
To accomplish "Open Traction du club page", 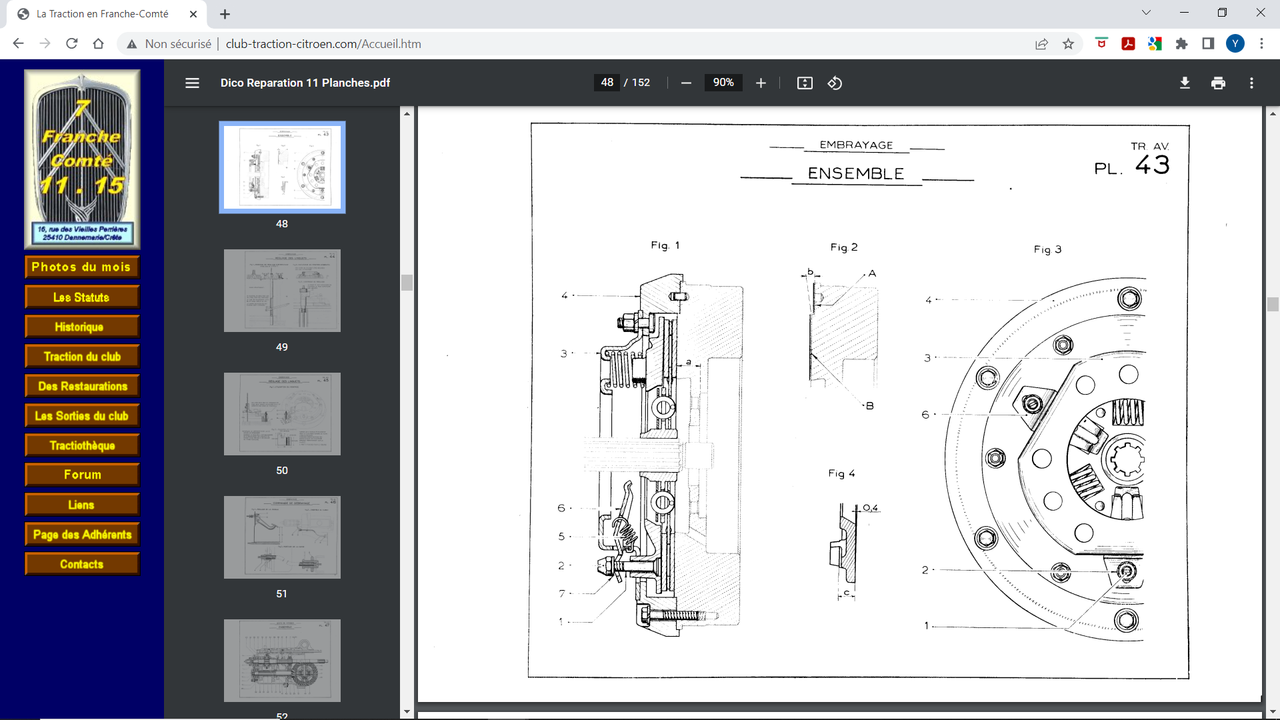I will (x=81, y=356).
